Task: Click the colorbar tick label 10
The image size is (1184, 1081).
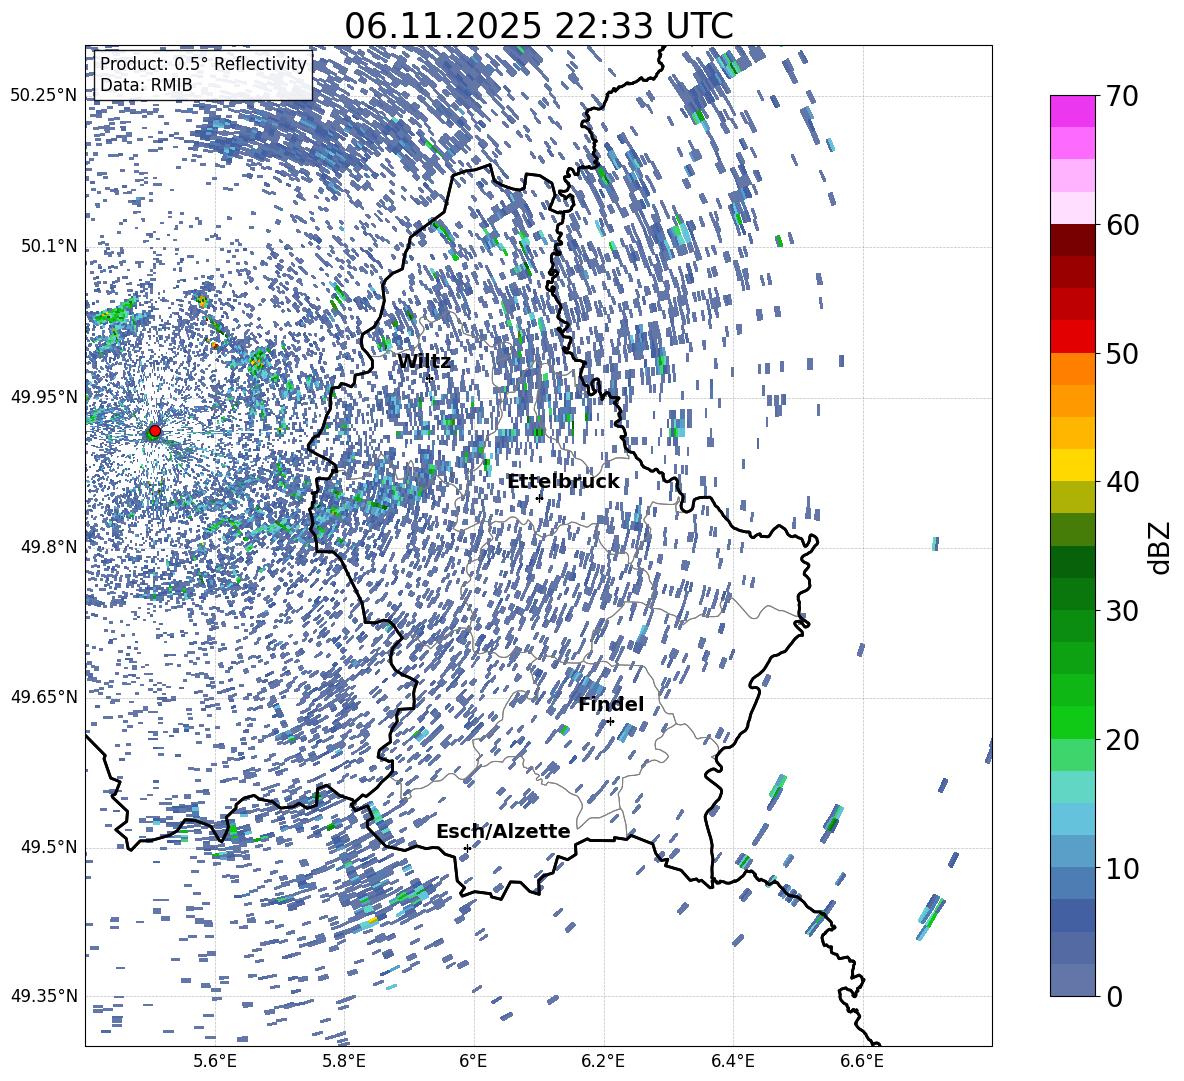Action: click(x=1122, y=868)
